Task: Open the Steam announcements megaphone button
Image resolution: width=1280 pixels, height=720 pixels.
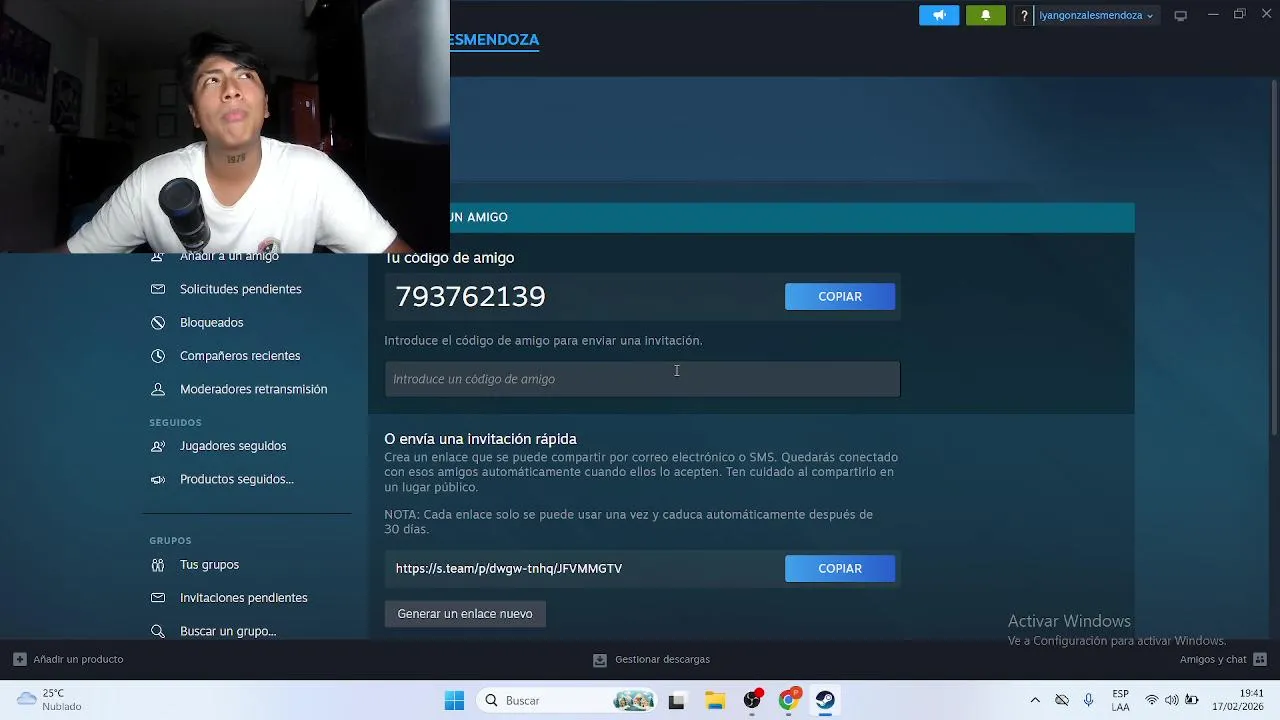Action: [939, 15]
